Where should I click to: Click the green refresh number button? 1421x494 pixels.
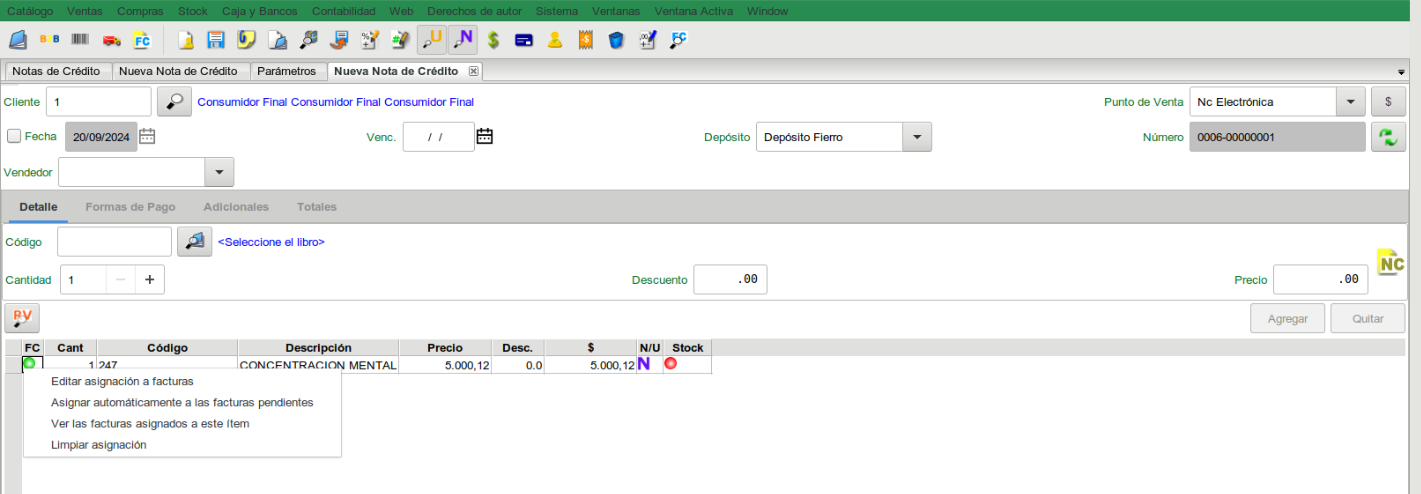pos(1388,137)
